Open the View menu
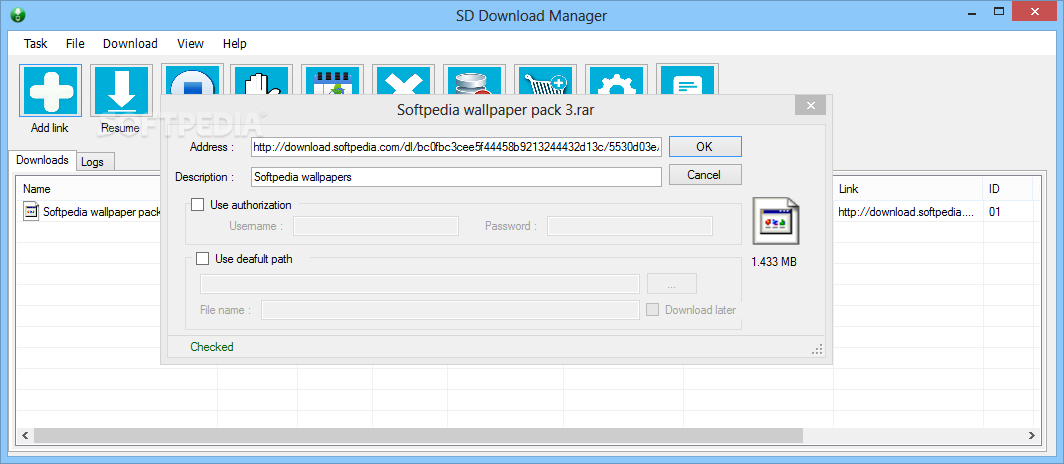The image size is (1064, 464). 191,43
